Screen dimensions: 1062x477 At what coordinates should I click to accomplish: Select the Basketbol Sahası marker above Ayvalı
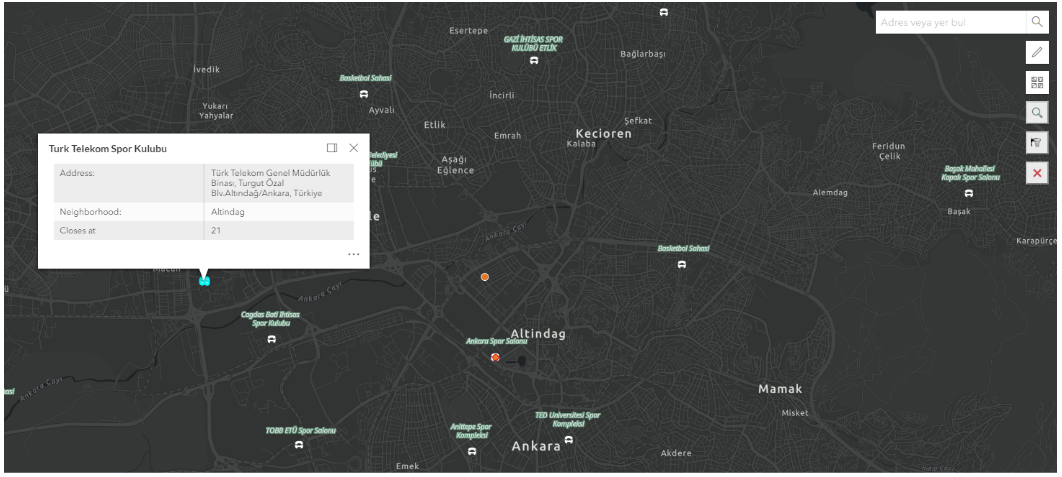tap(364, 94)
